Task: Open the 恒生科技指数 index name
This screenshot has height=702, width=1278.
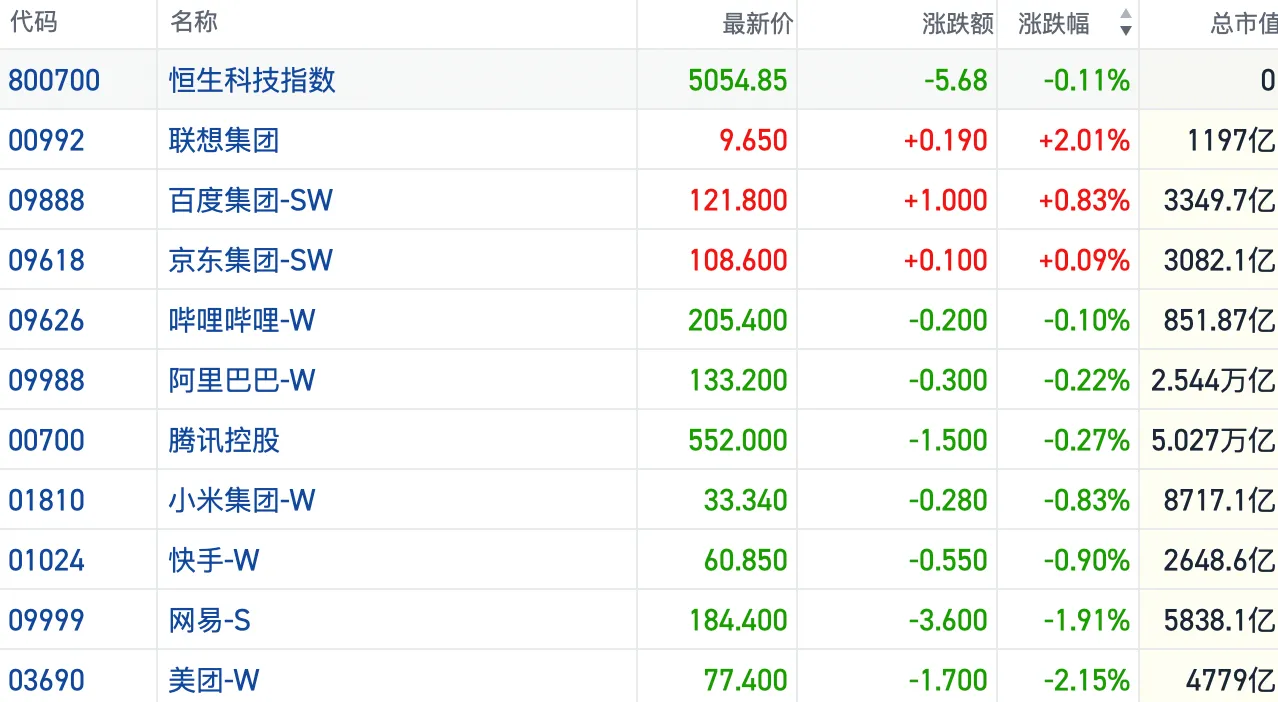Action: 252,80
